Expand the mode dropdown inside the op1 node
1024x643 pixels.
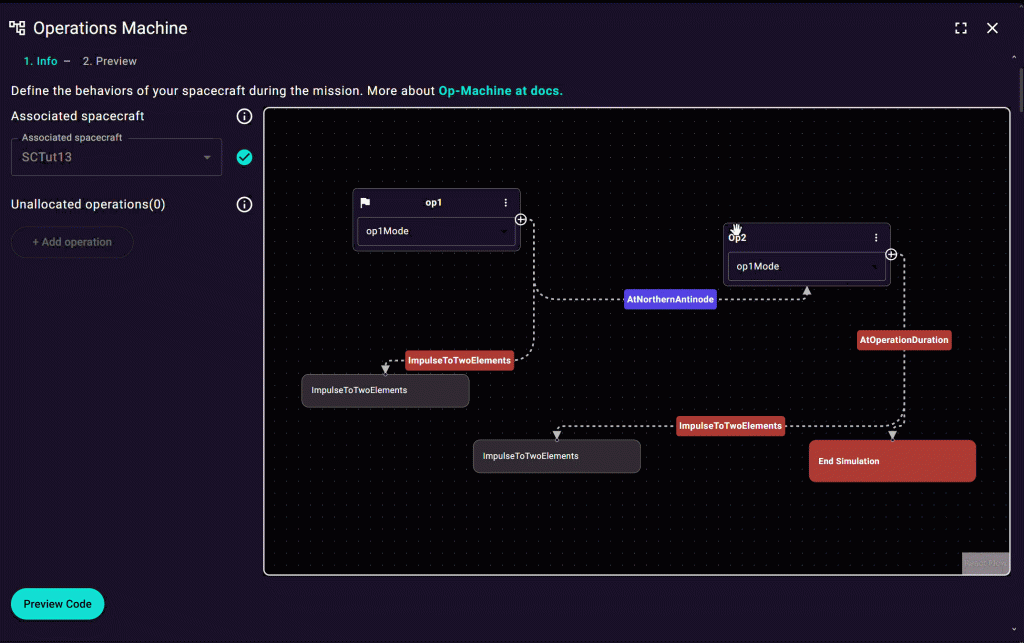(x=436, y=232)
